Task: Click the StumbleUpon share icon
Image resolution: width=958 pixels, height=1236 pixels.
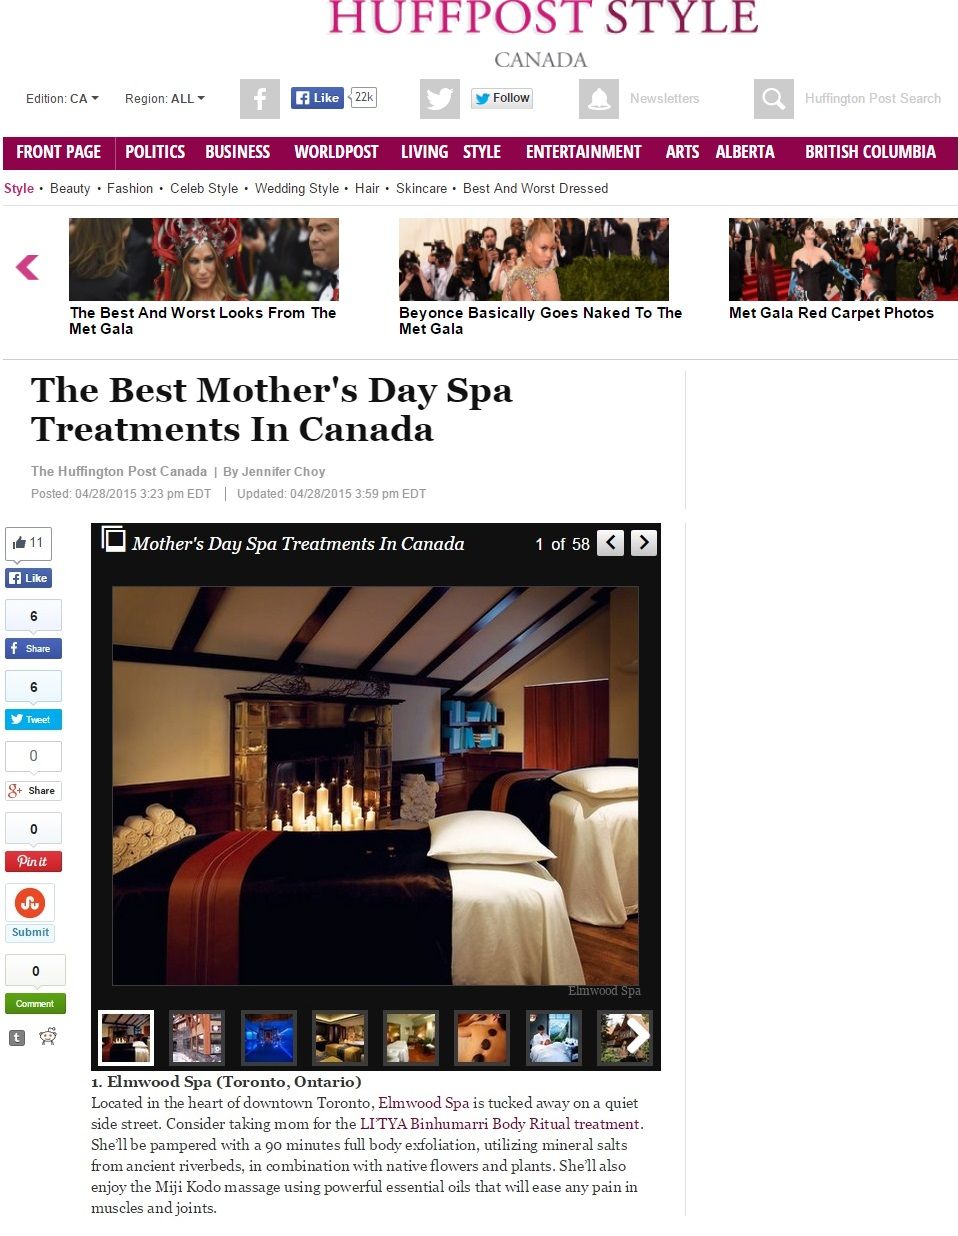Action: coord(30,903)
